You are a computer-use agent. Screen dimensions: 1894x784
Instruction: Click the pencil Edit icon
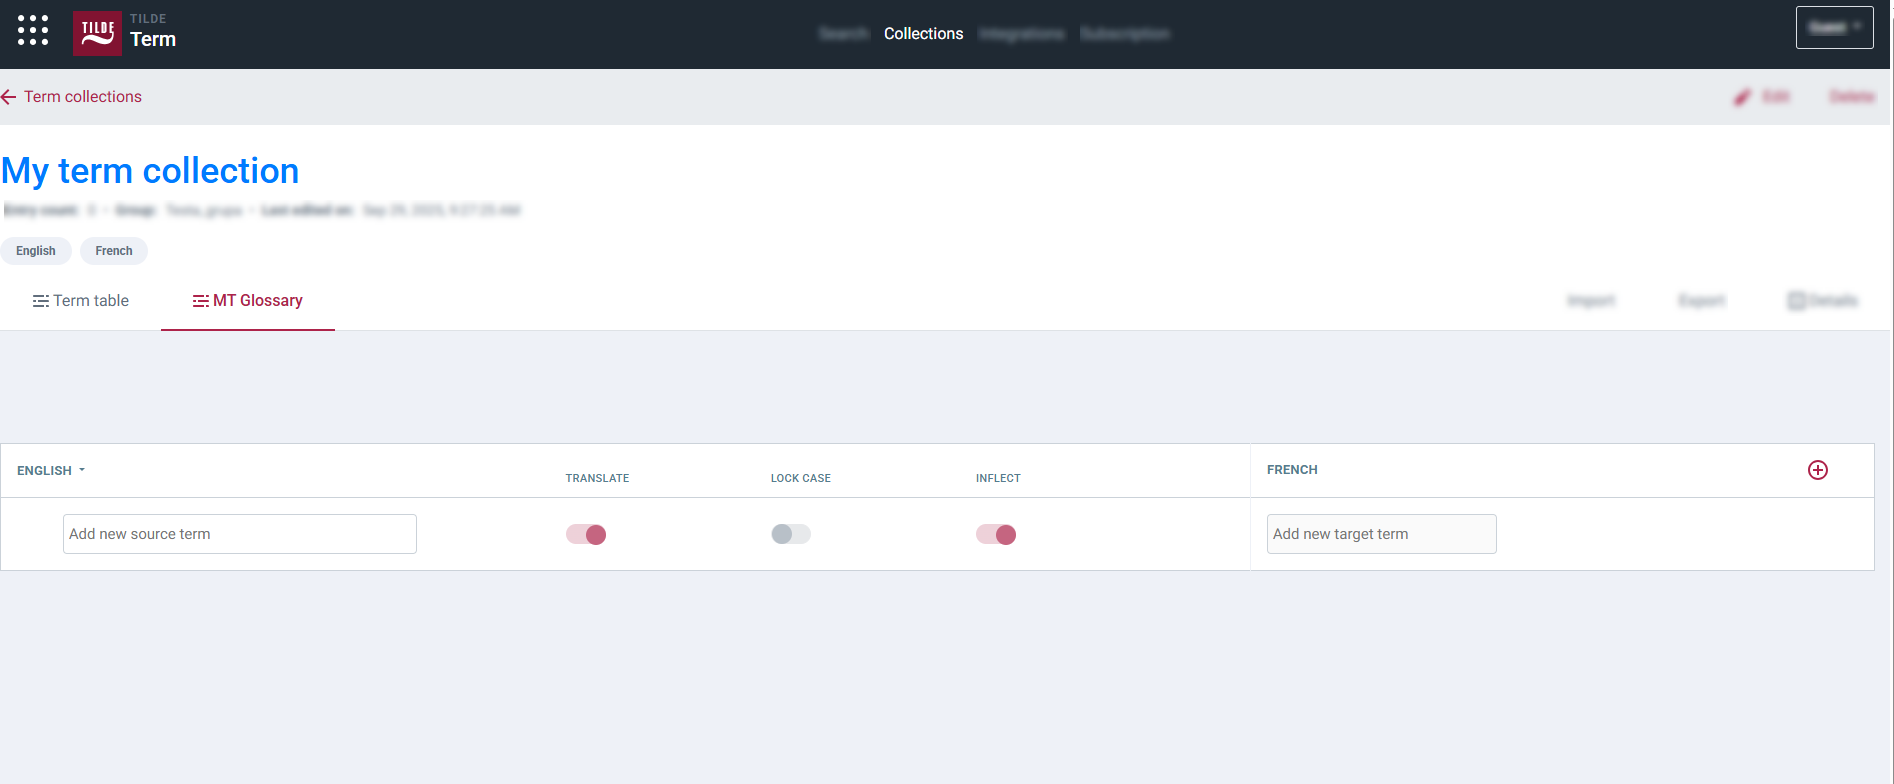(x=1743, y=97)
